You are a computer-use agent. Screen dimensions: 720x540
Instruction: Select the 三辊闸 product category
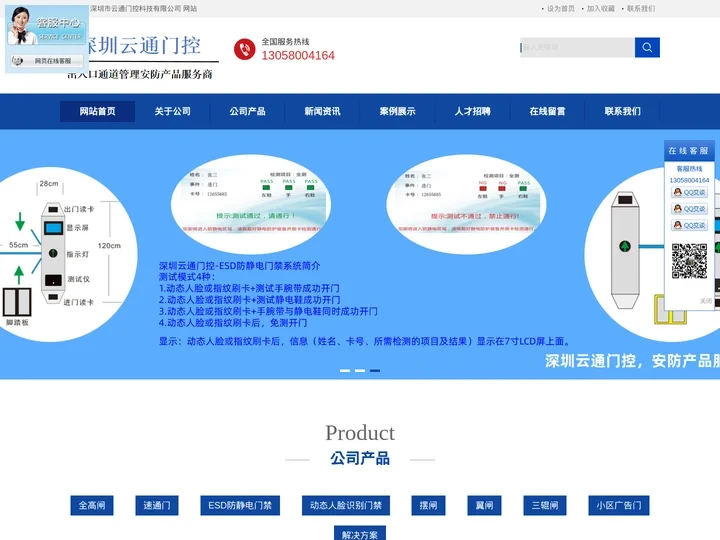pyautogui.click(x=545, y=506)
